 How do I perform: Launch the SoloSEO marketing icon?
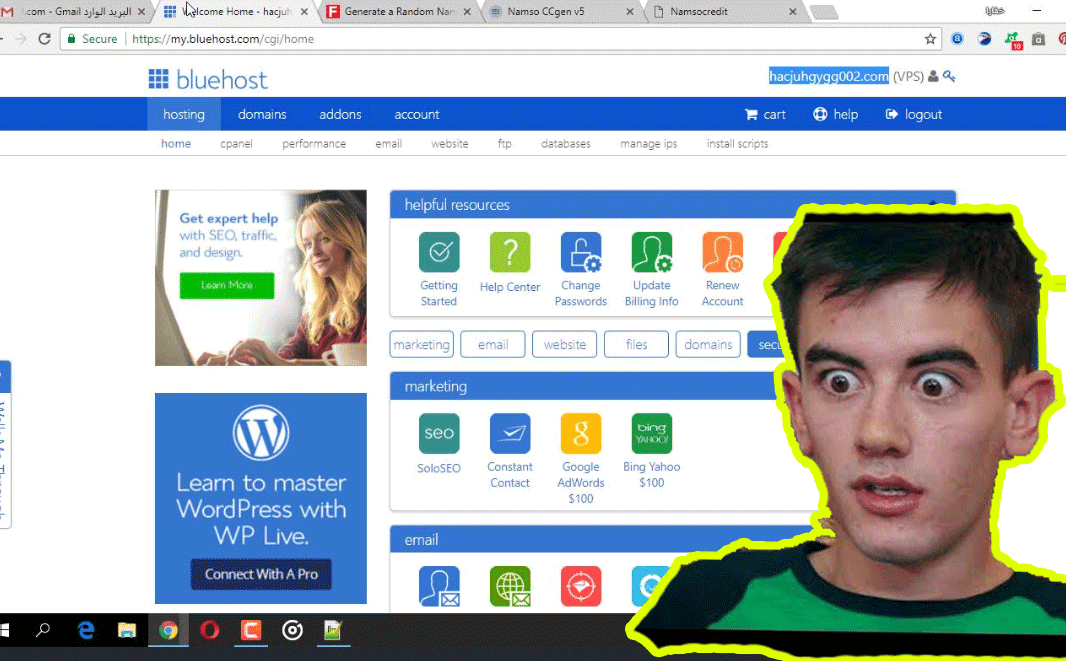tap(439, 433)
